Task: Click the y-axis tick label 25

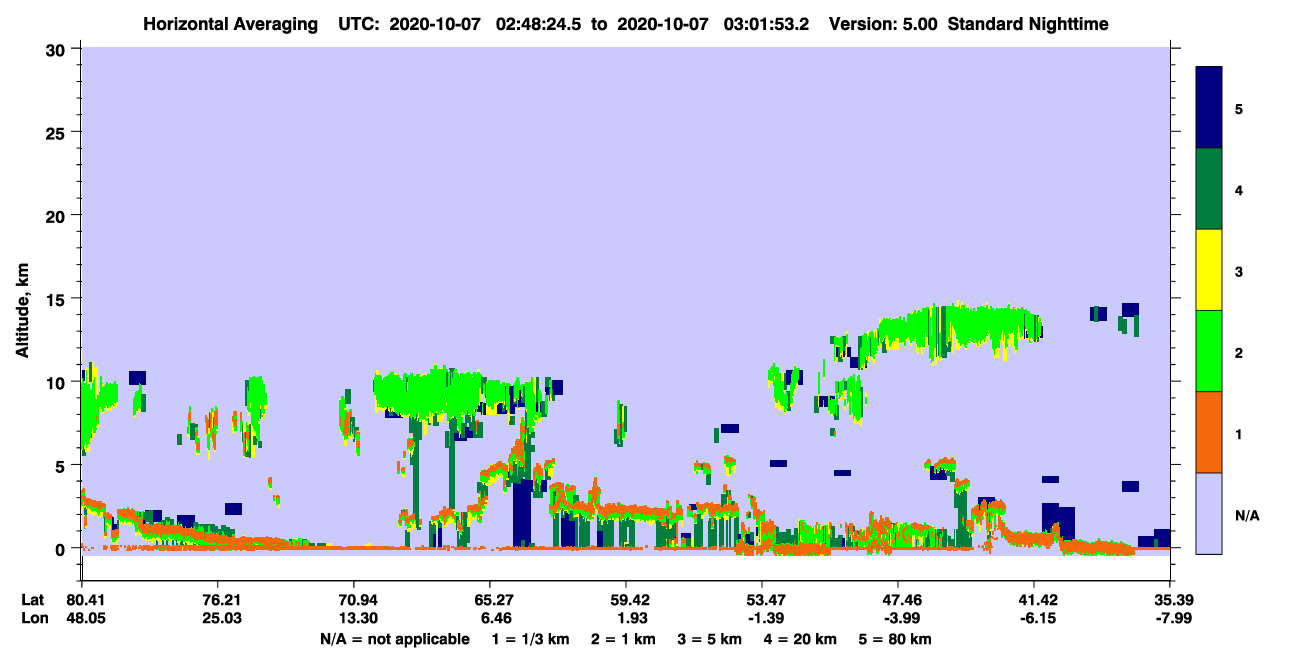Action: [58, 132]
